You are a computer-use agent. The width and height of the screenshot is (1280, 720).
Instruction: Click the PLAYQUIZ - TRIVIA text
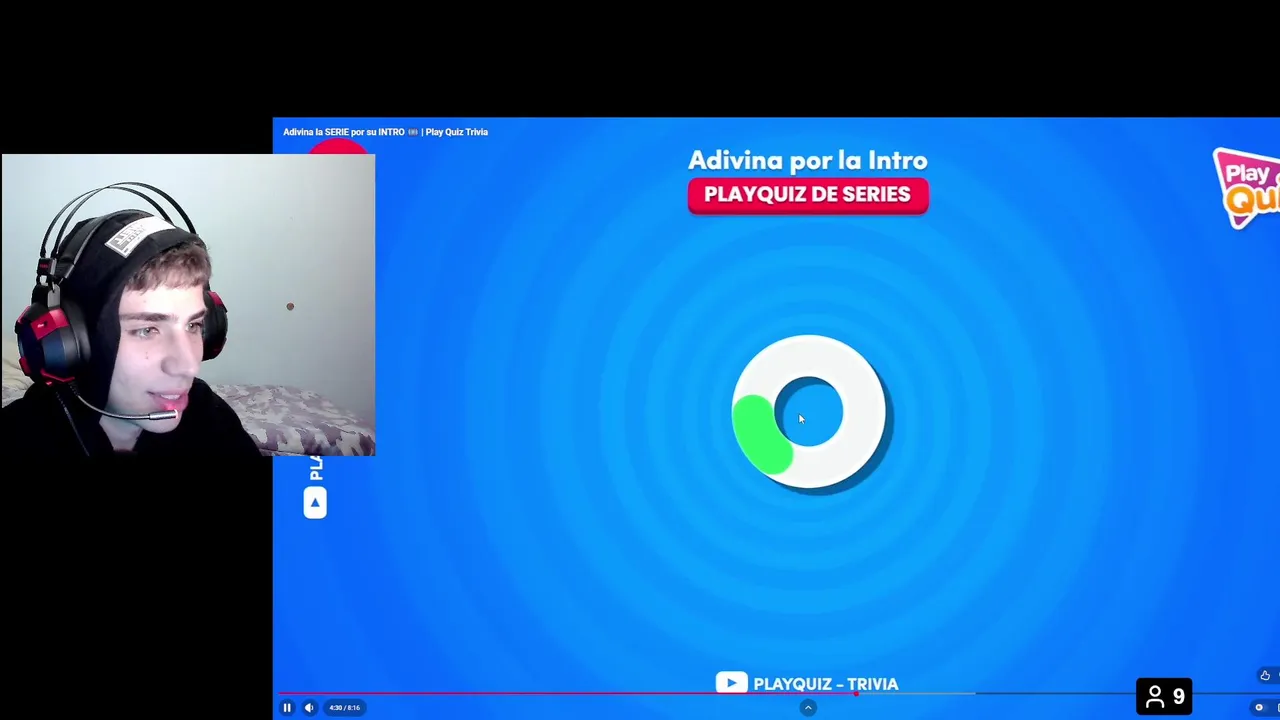coord(826,684)
